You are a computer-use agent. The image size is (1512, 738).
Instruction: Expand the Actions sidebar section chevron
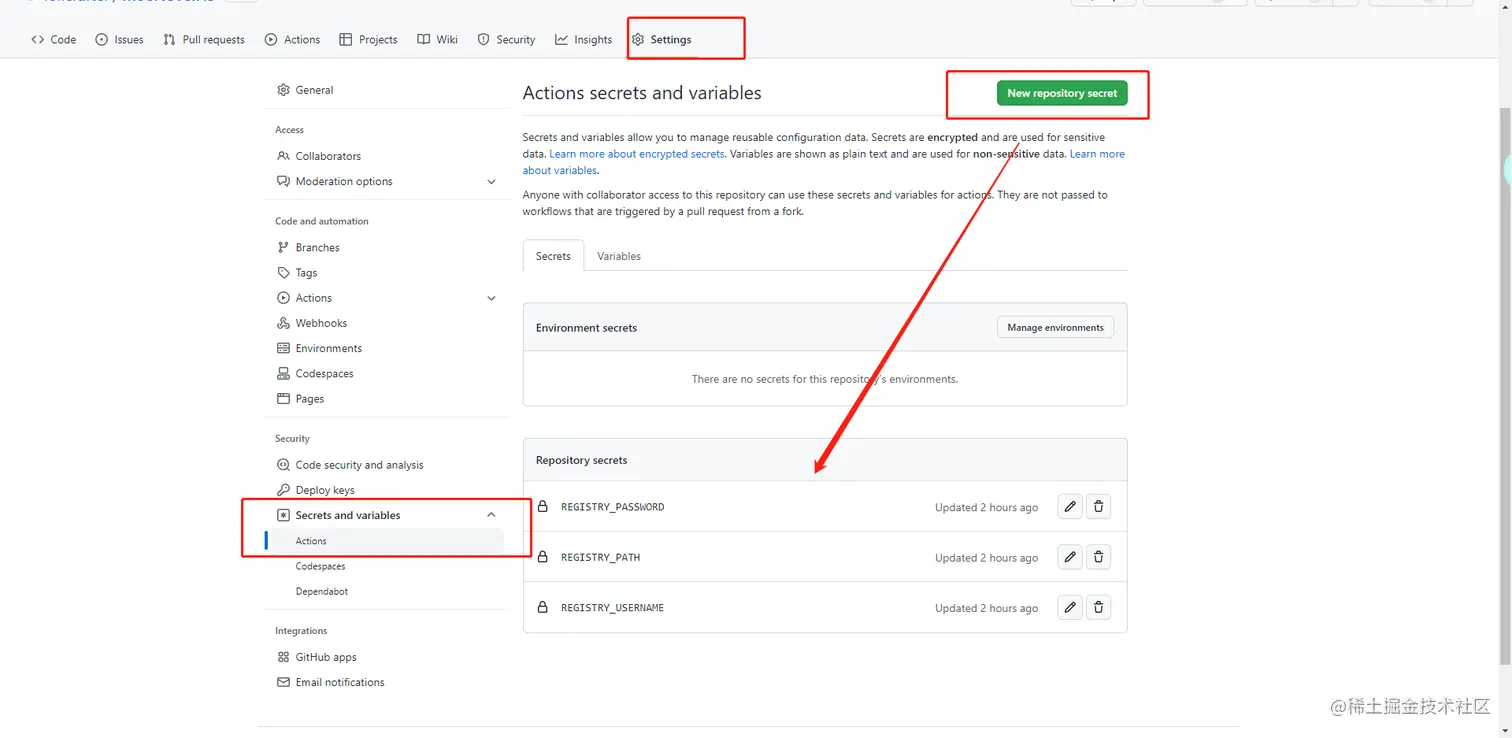[x=491, y=298]
